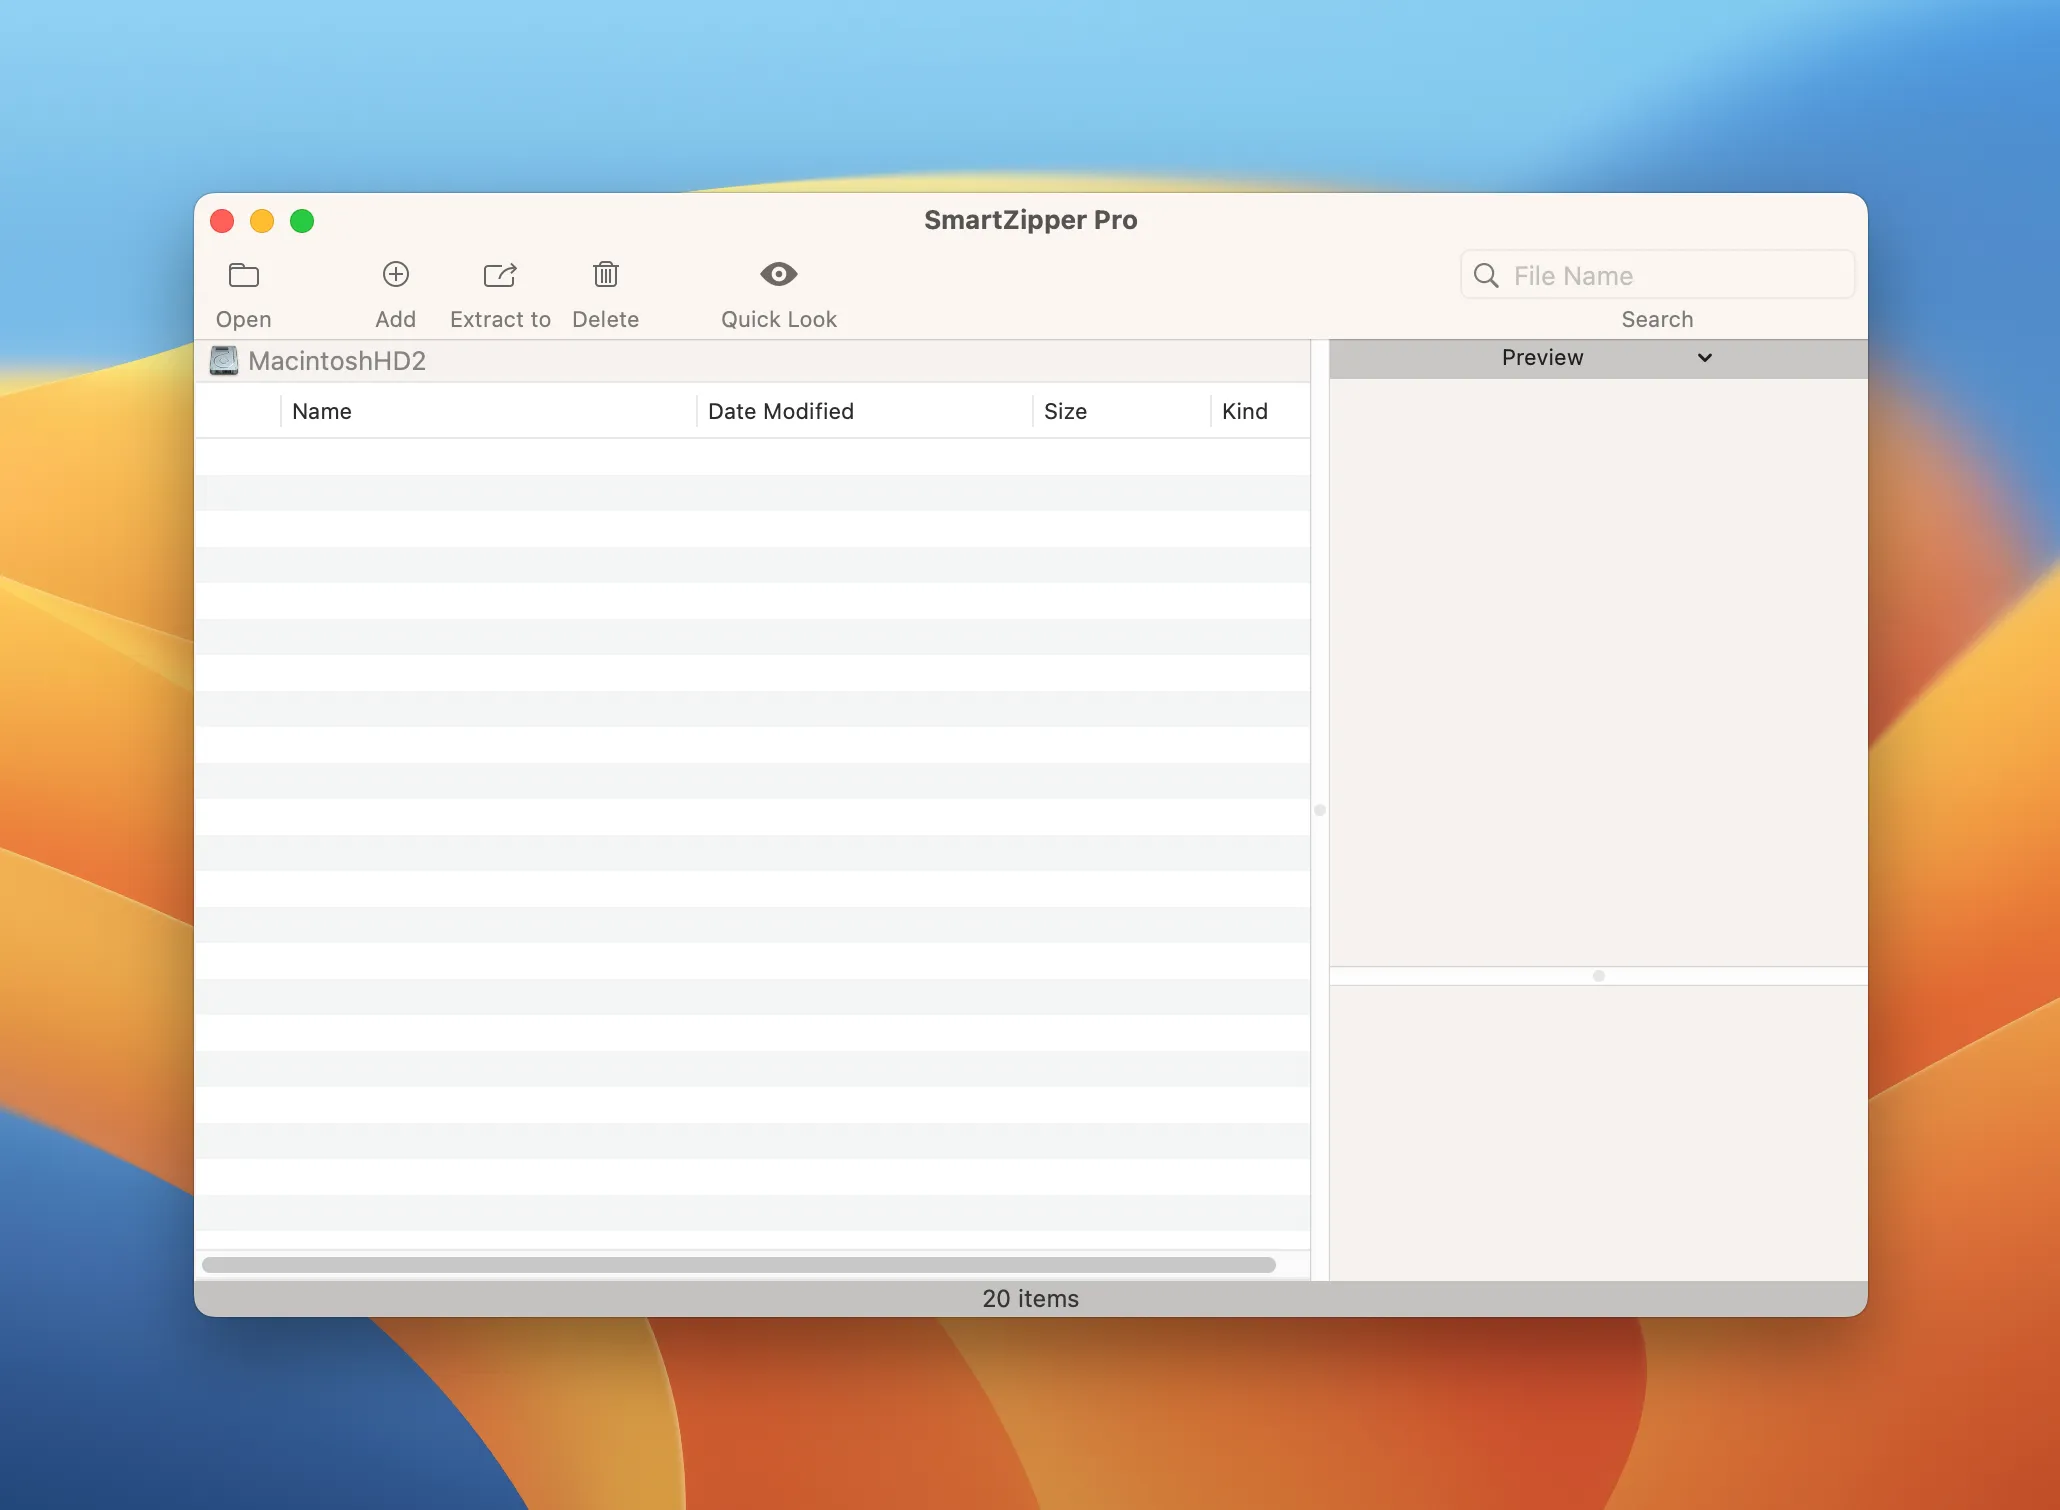Screen dimensions: 2060x1510
Task: Click the preview pane horizontal divider dot
Action: coord(1598,976)
